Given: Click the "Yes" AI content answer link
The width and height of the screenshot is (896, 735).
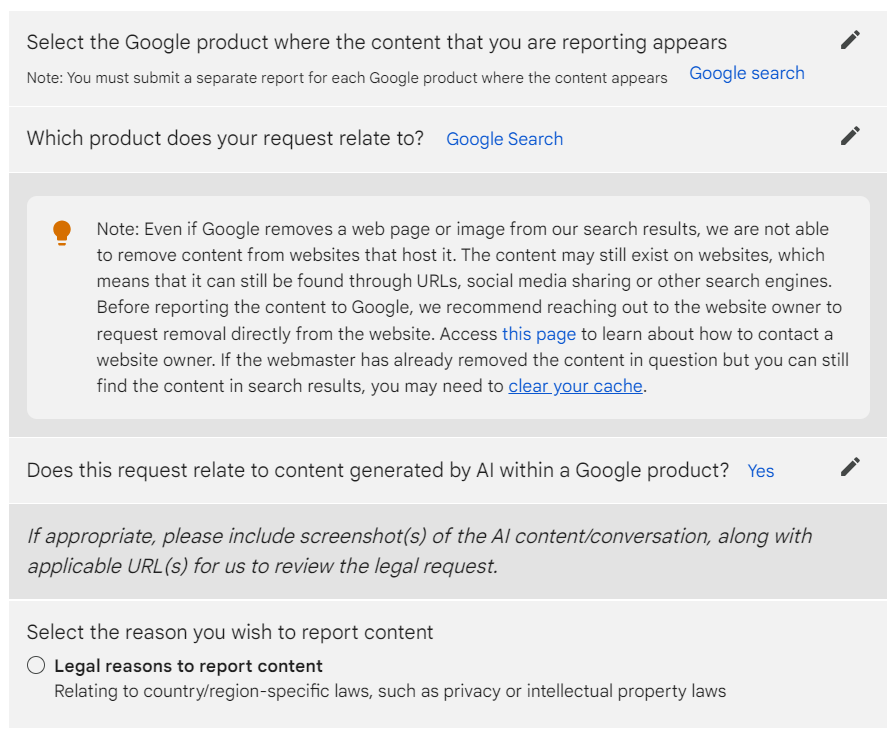Looking at the screenshot, I should point(761,470).
